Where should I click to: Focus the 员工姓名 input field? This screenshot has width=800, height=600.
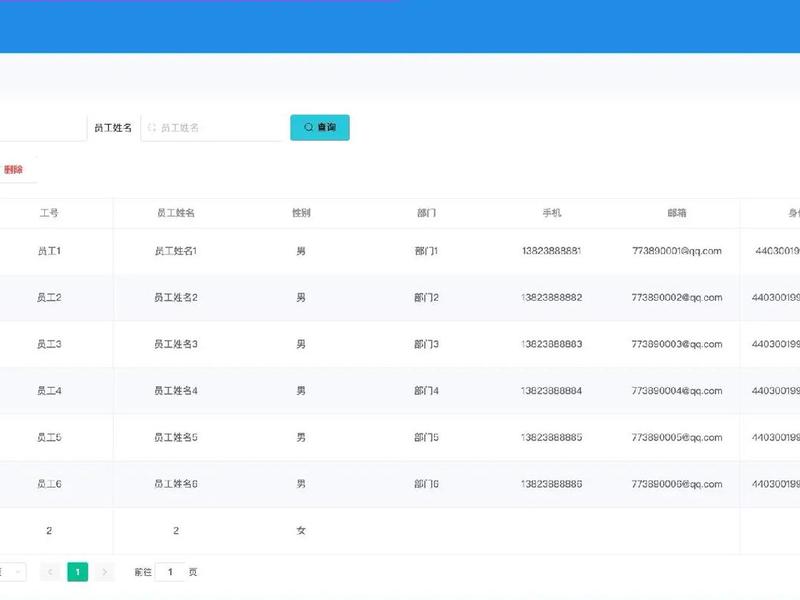coord(212,128)
